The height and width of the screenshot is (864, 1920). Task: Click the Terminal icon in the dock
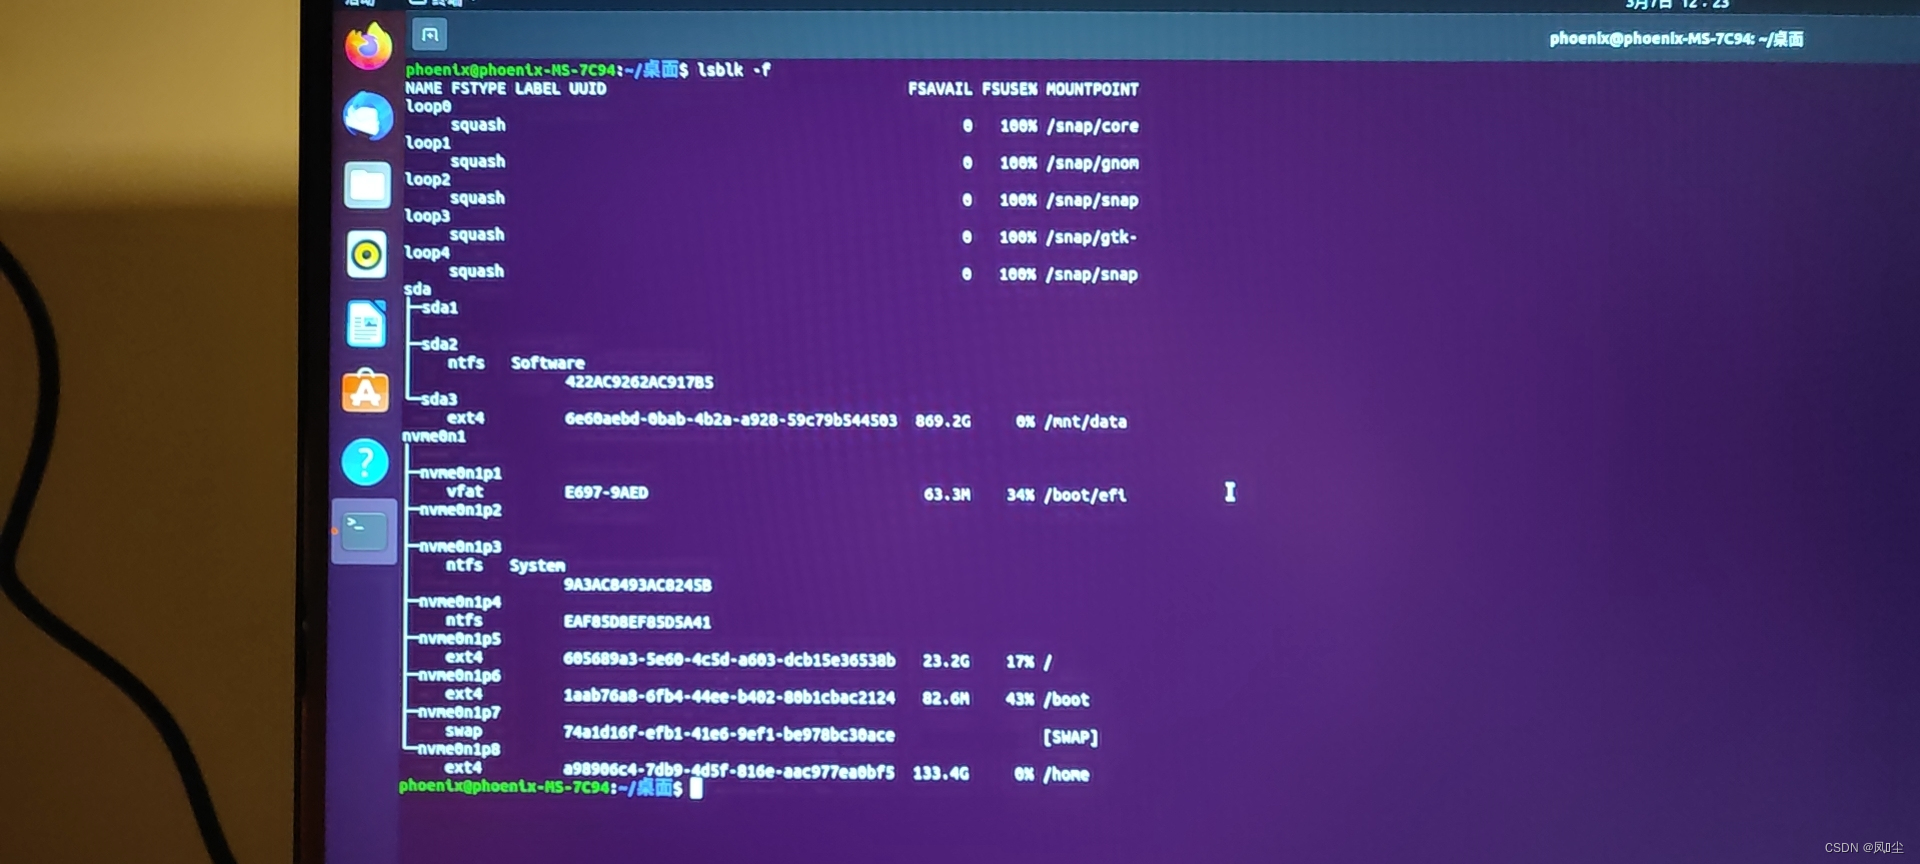tap(364, 531)
